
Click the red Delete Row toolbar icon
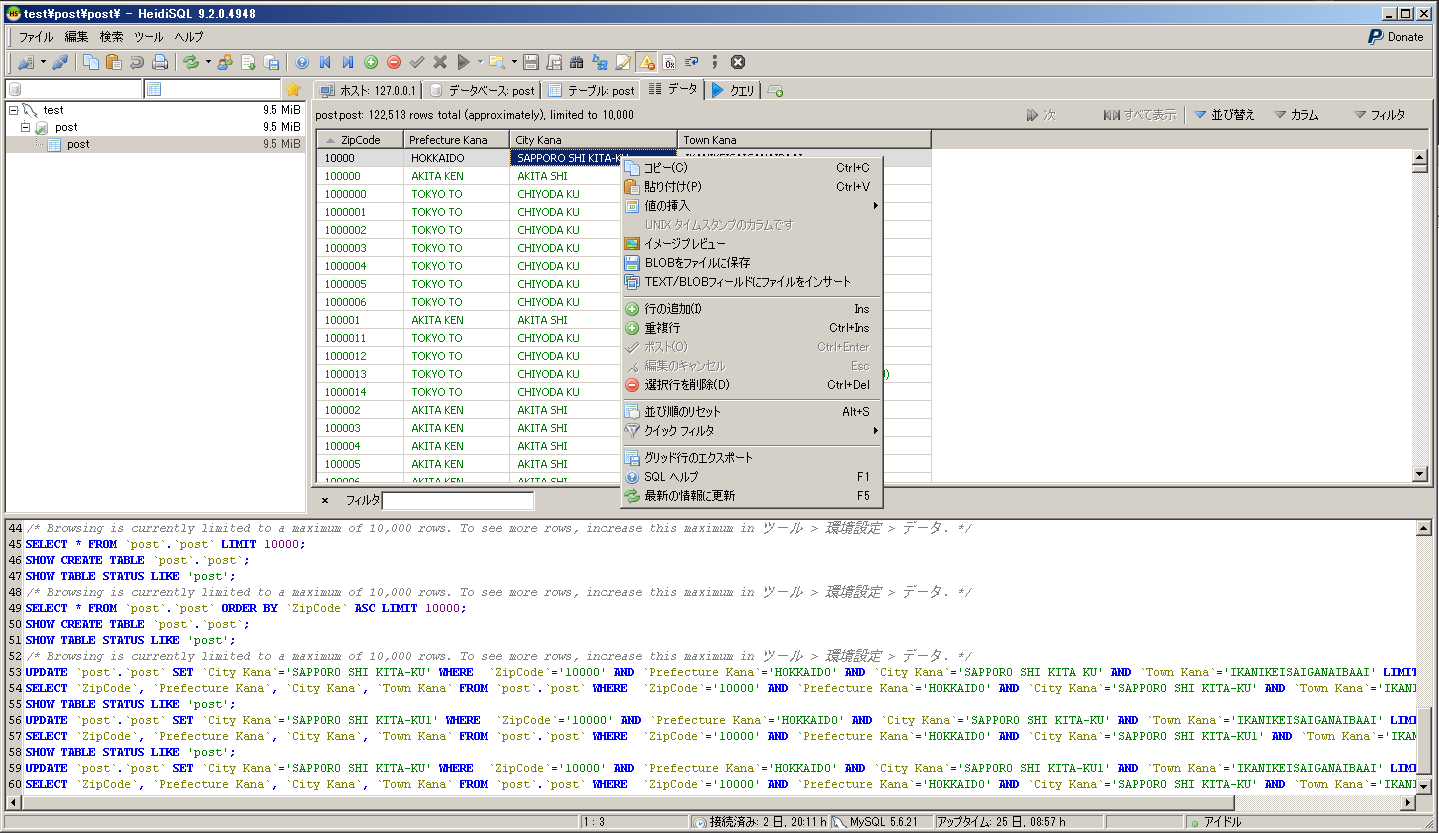tap(394, 62)
